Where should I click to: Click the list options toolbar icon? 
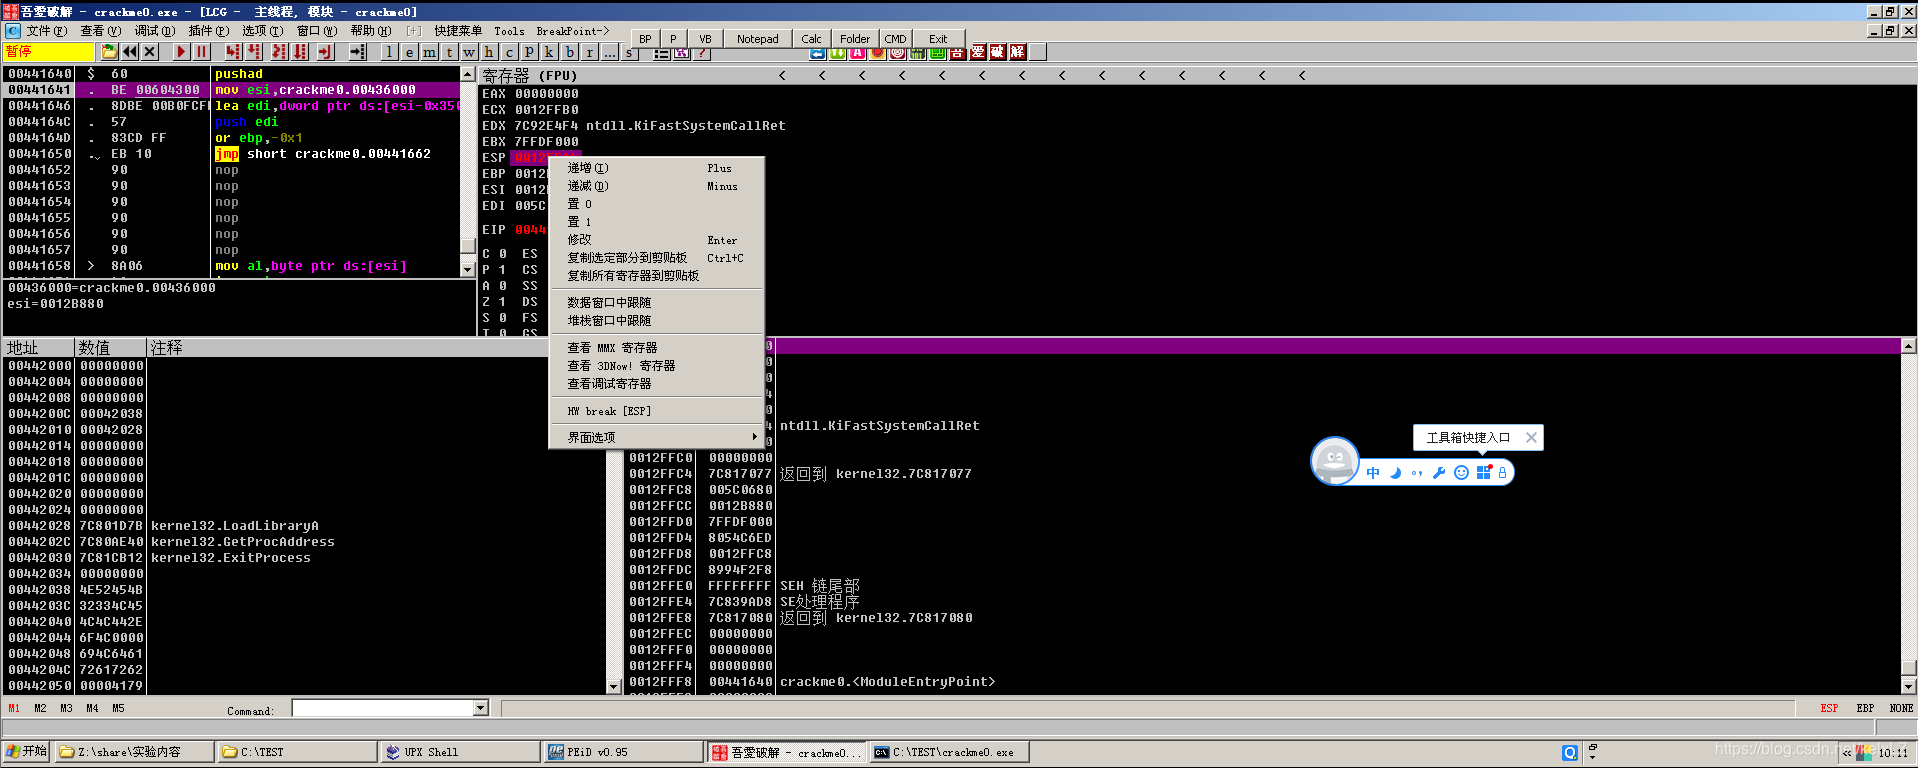click(x=662, y=53)
